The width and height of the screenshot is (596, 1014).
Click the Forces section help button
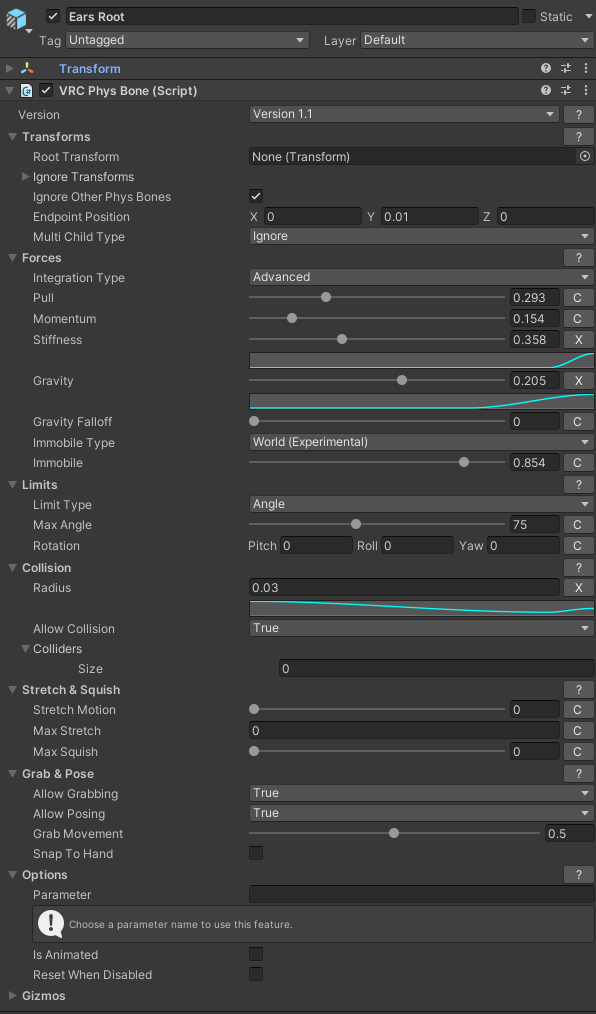tap(579, 258)
